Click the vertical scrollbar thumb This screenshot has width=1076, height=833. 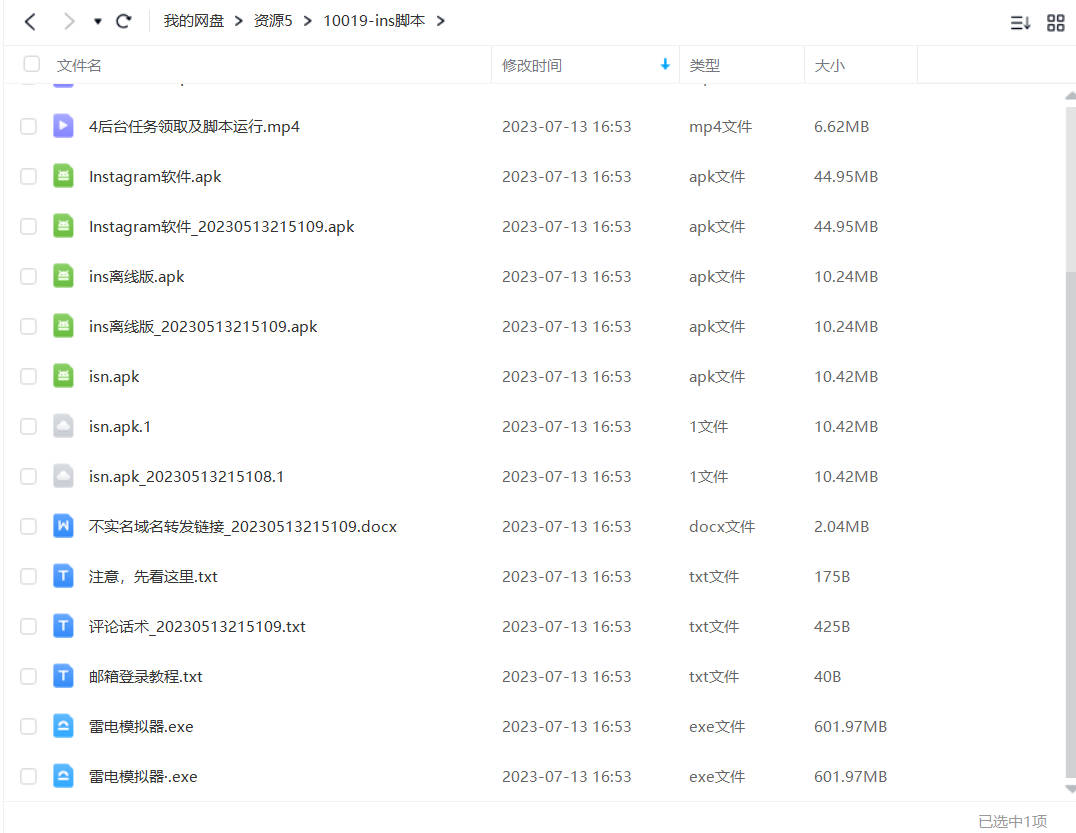(1071, 524)
